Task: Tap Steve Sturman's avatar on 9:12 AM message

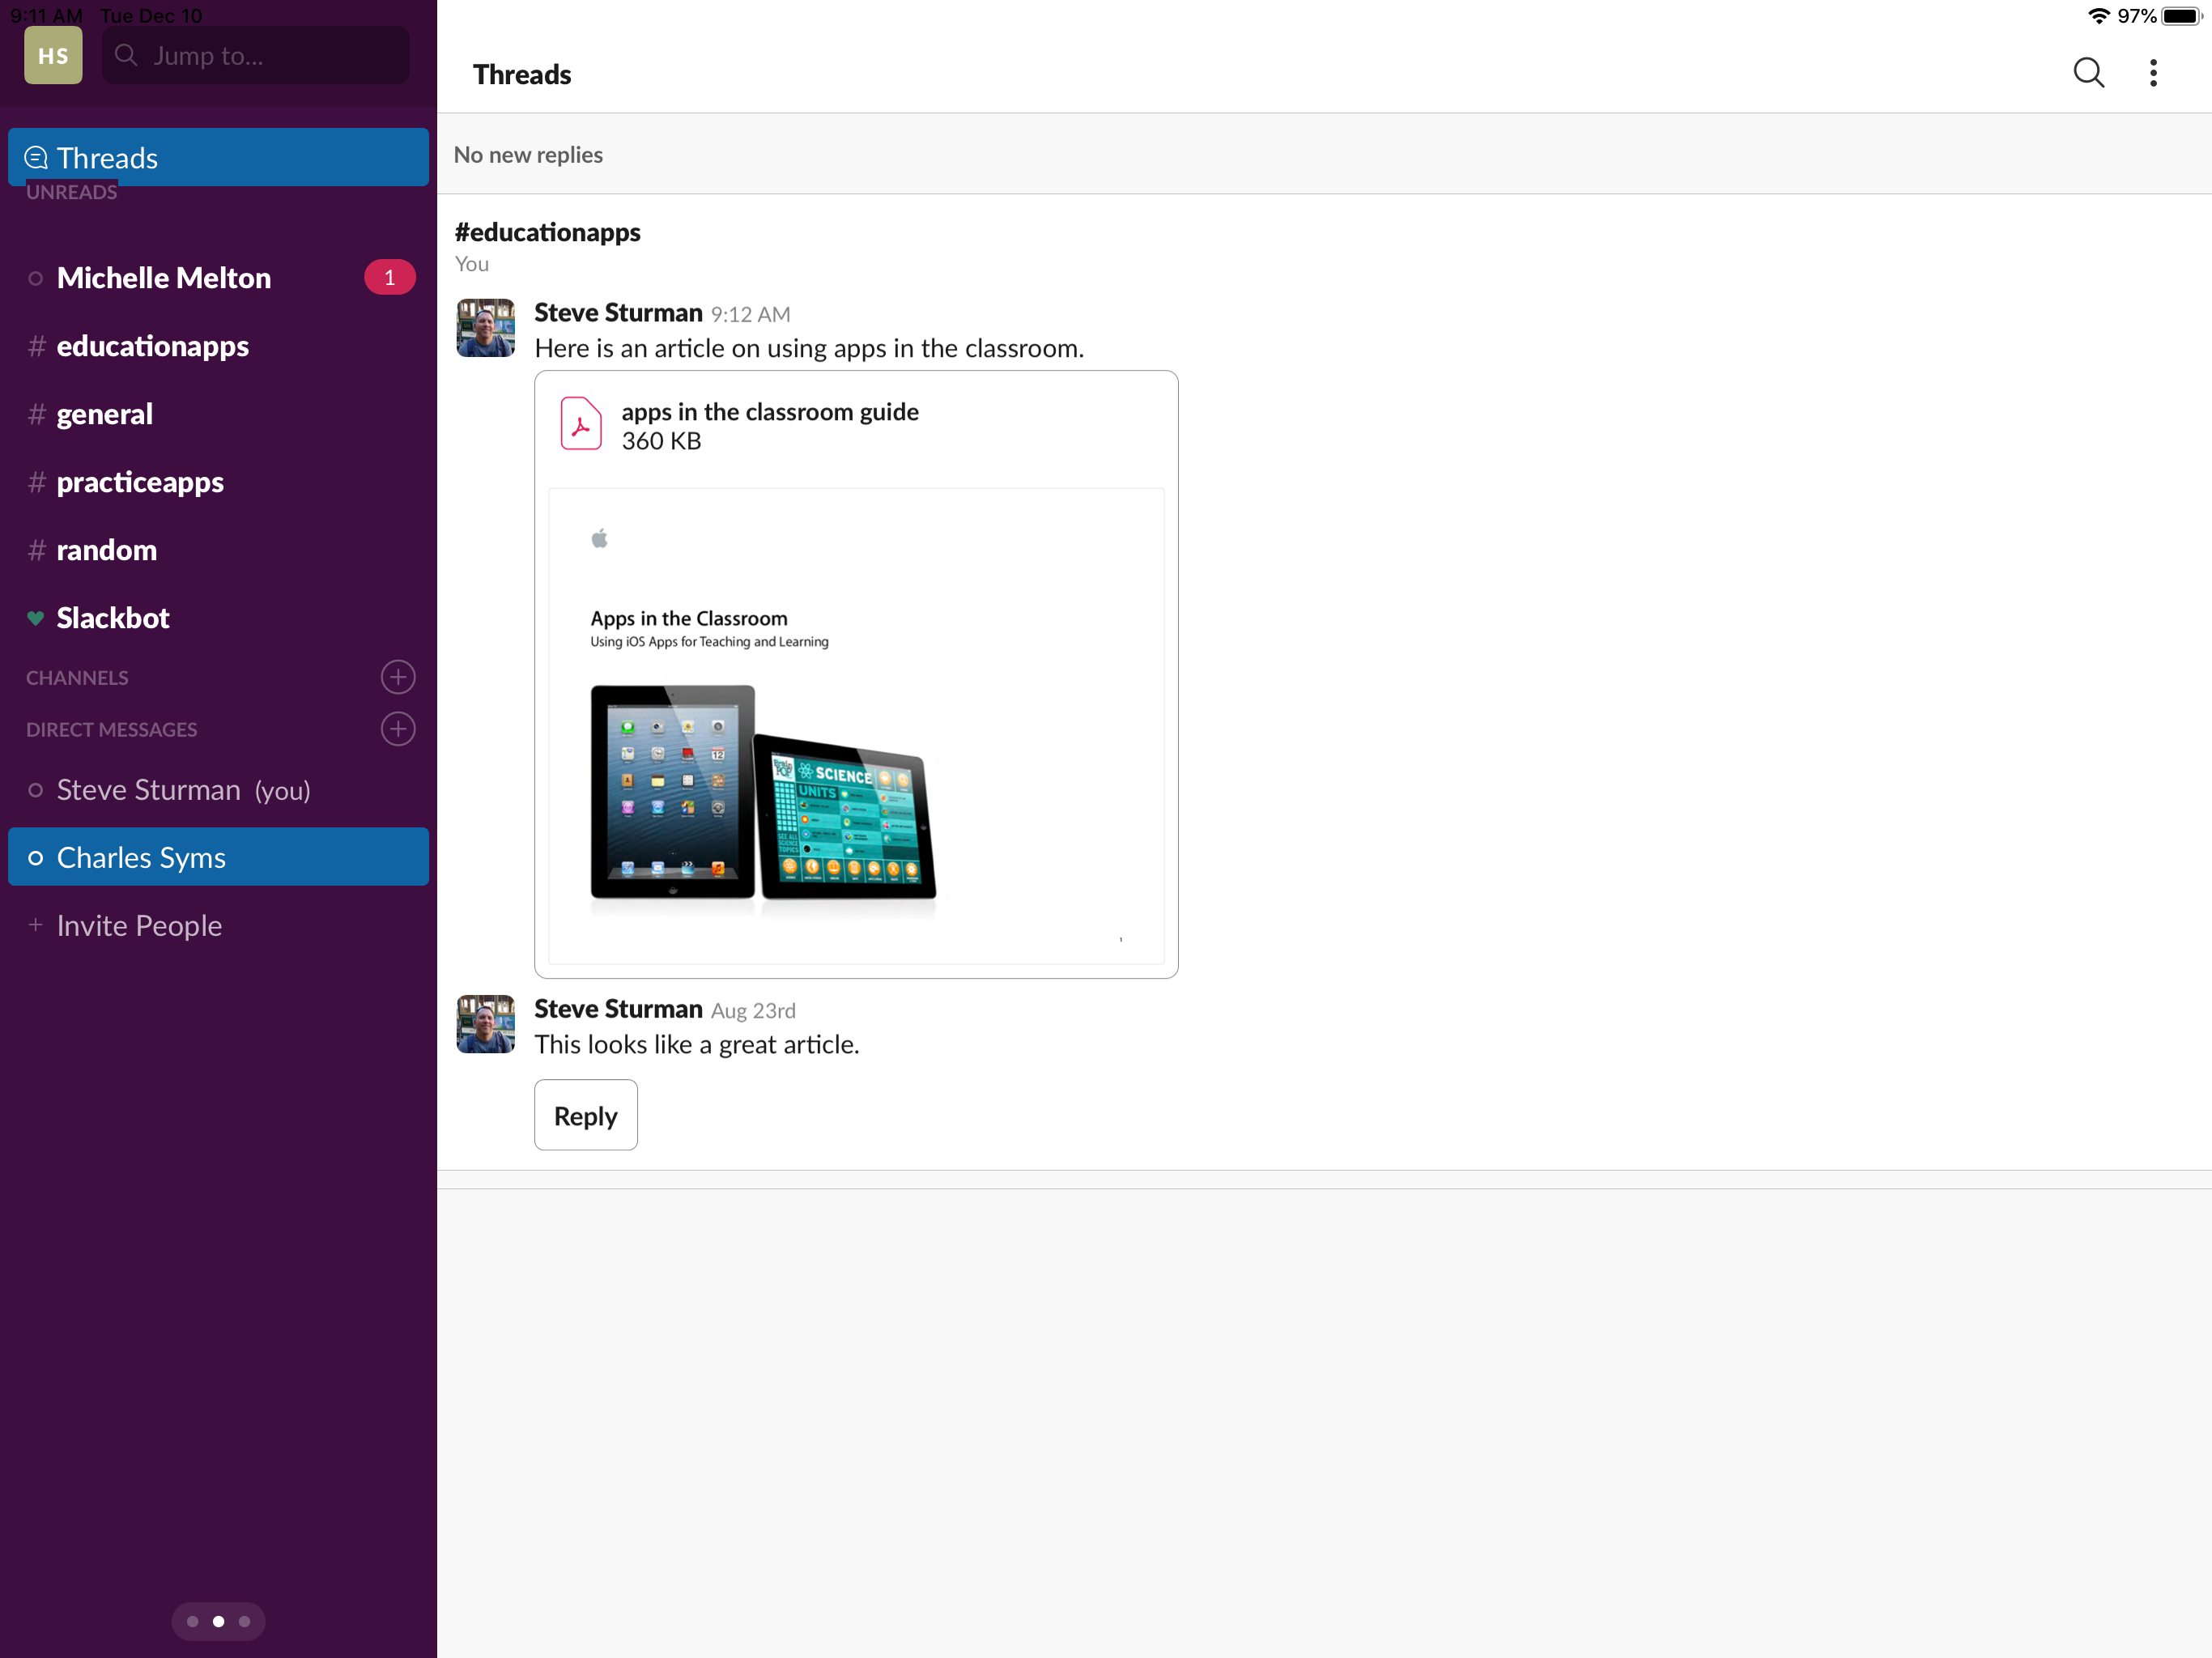Action: (486, 328)
